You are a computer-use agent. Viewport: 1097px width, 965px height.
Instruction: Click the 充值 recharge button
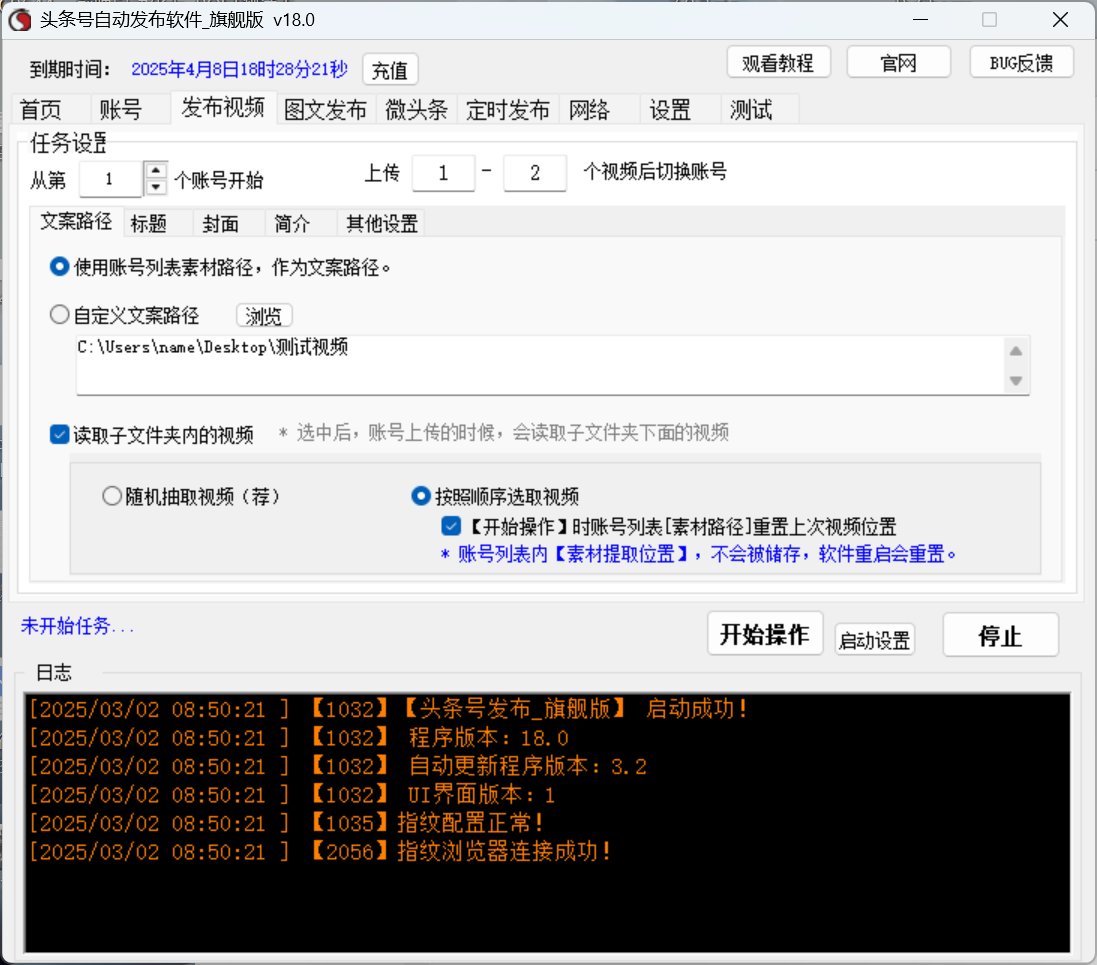pos(390,70)
